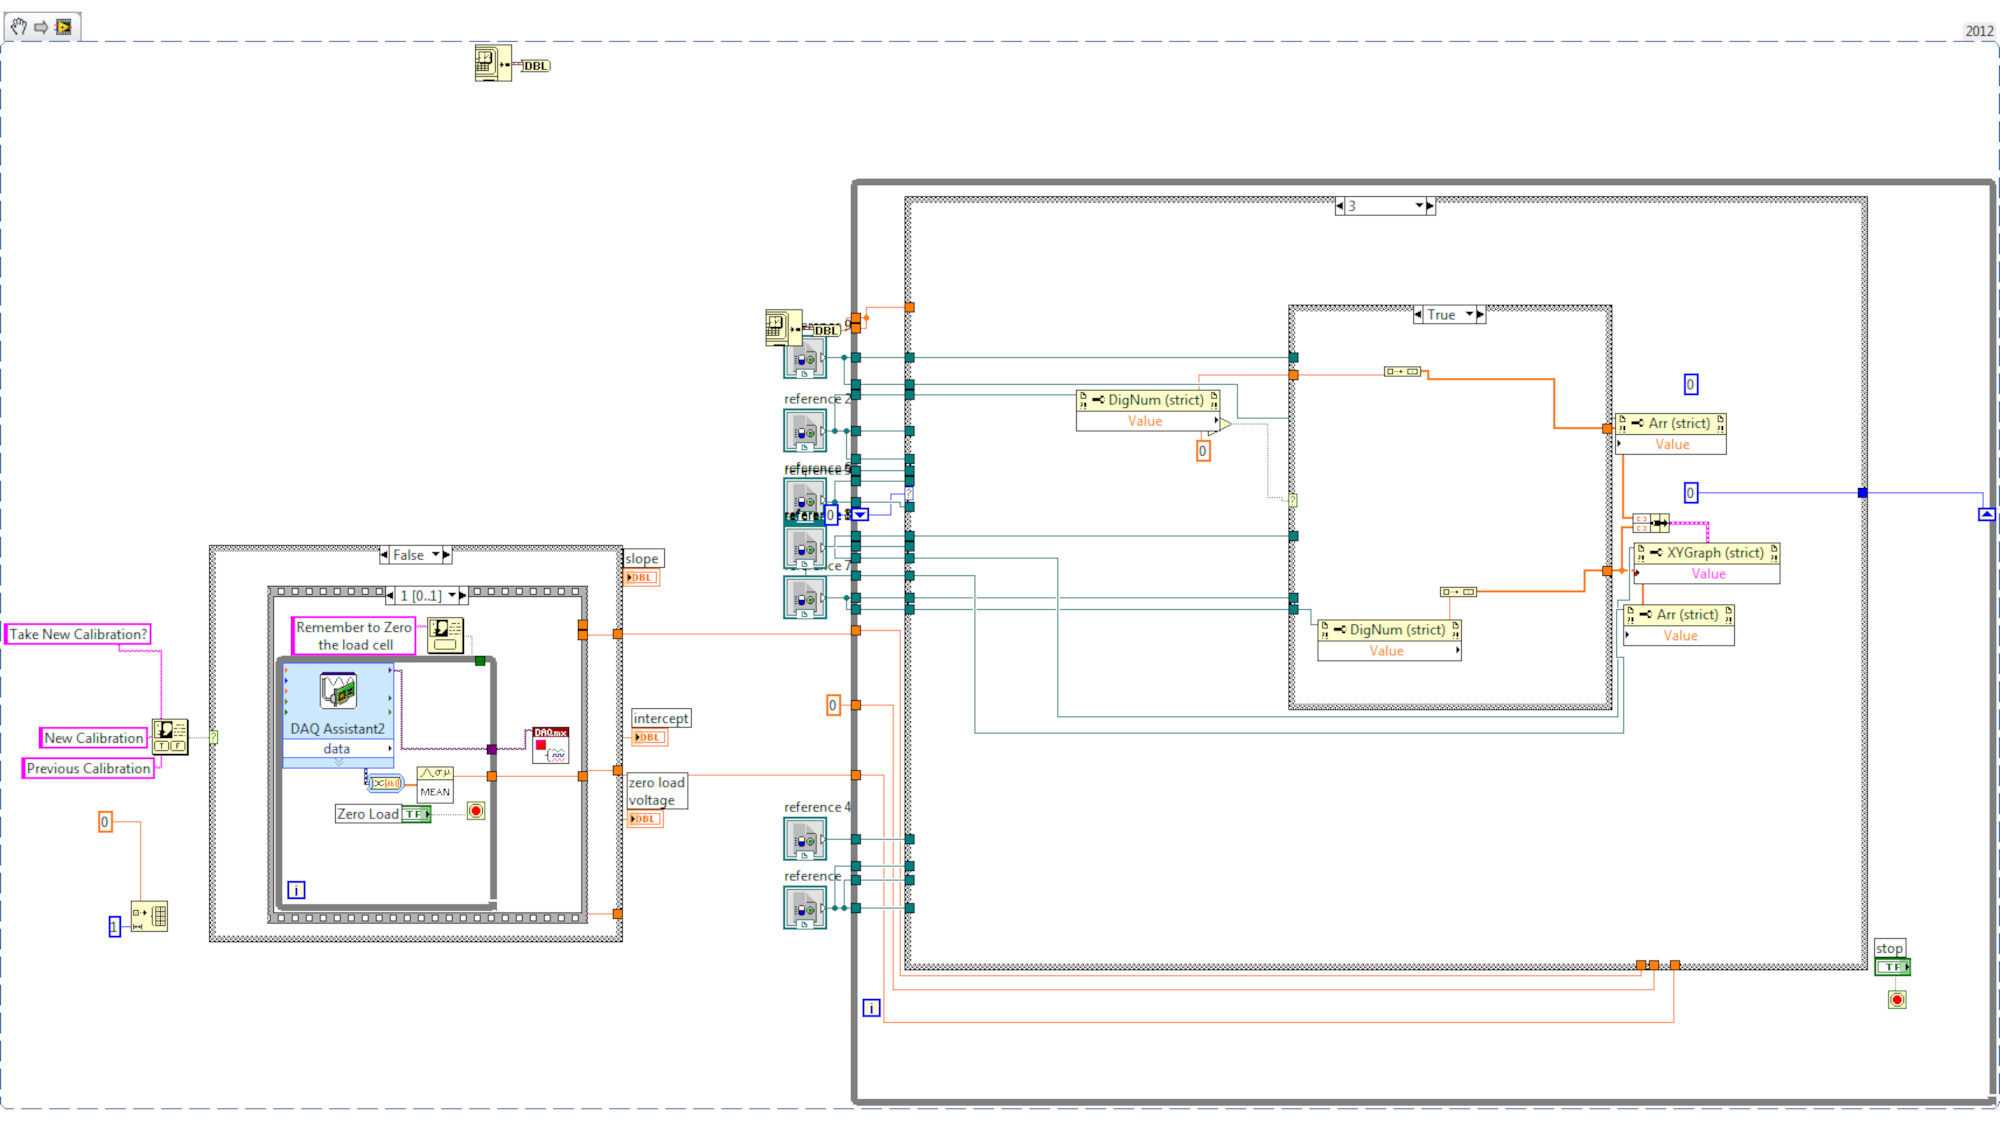Click the two-button dialog beside New Calibration
2000x1121 pixels.
(x=170, y=736)
